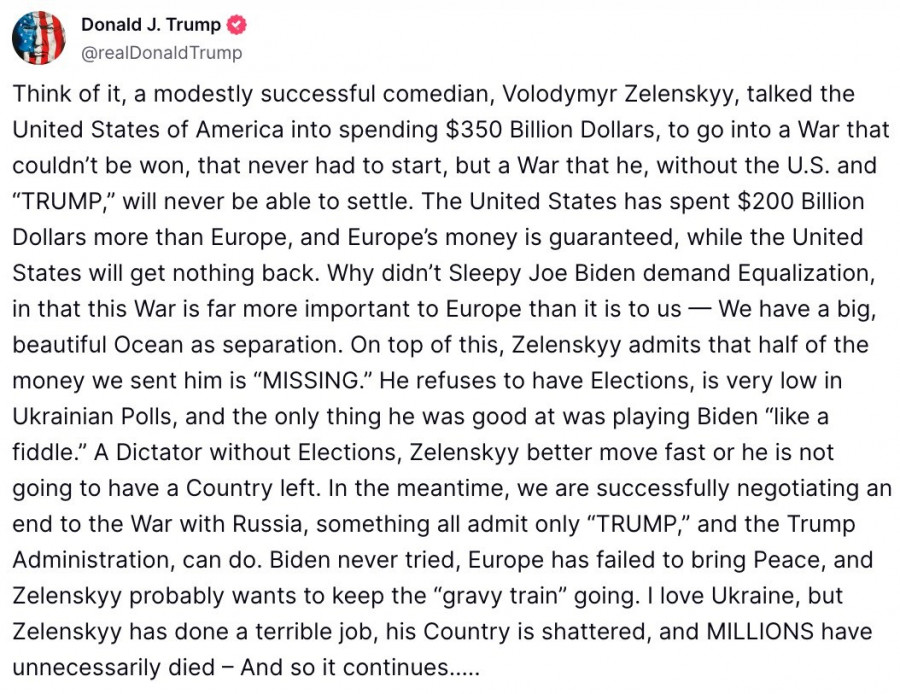Click the verified checkmark badge
Image resolution: width=900 pixels, height=694 pixels.
(238, 26)
